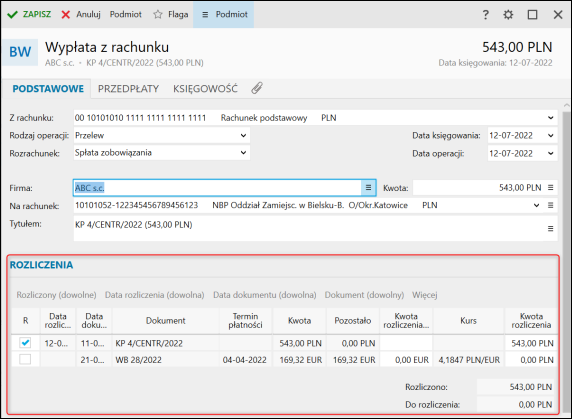Click the Więcej filter link

pyautogui.click(x=425, y=295)
